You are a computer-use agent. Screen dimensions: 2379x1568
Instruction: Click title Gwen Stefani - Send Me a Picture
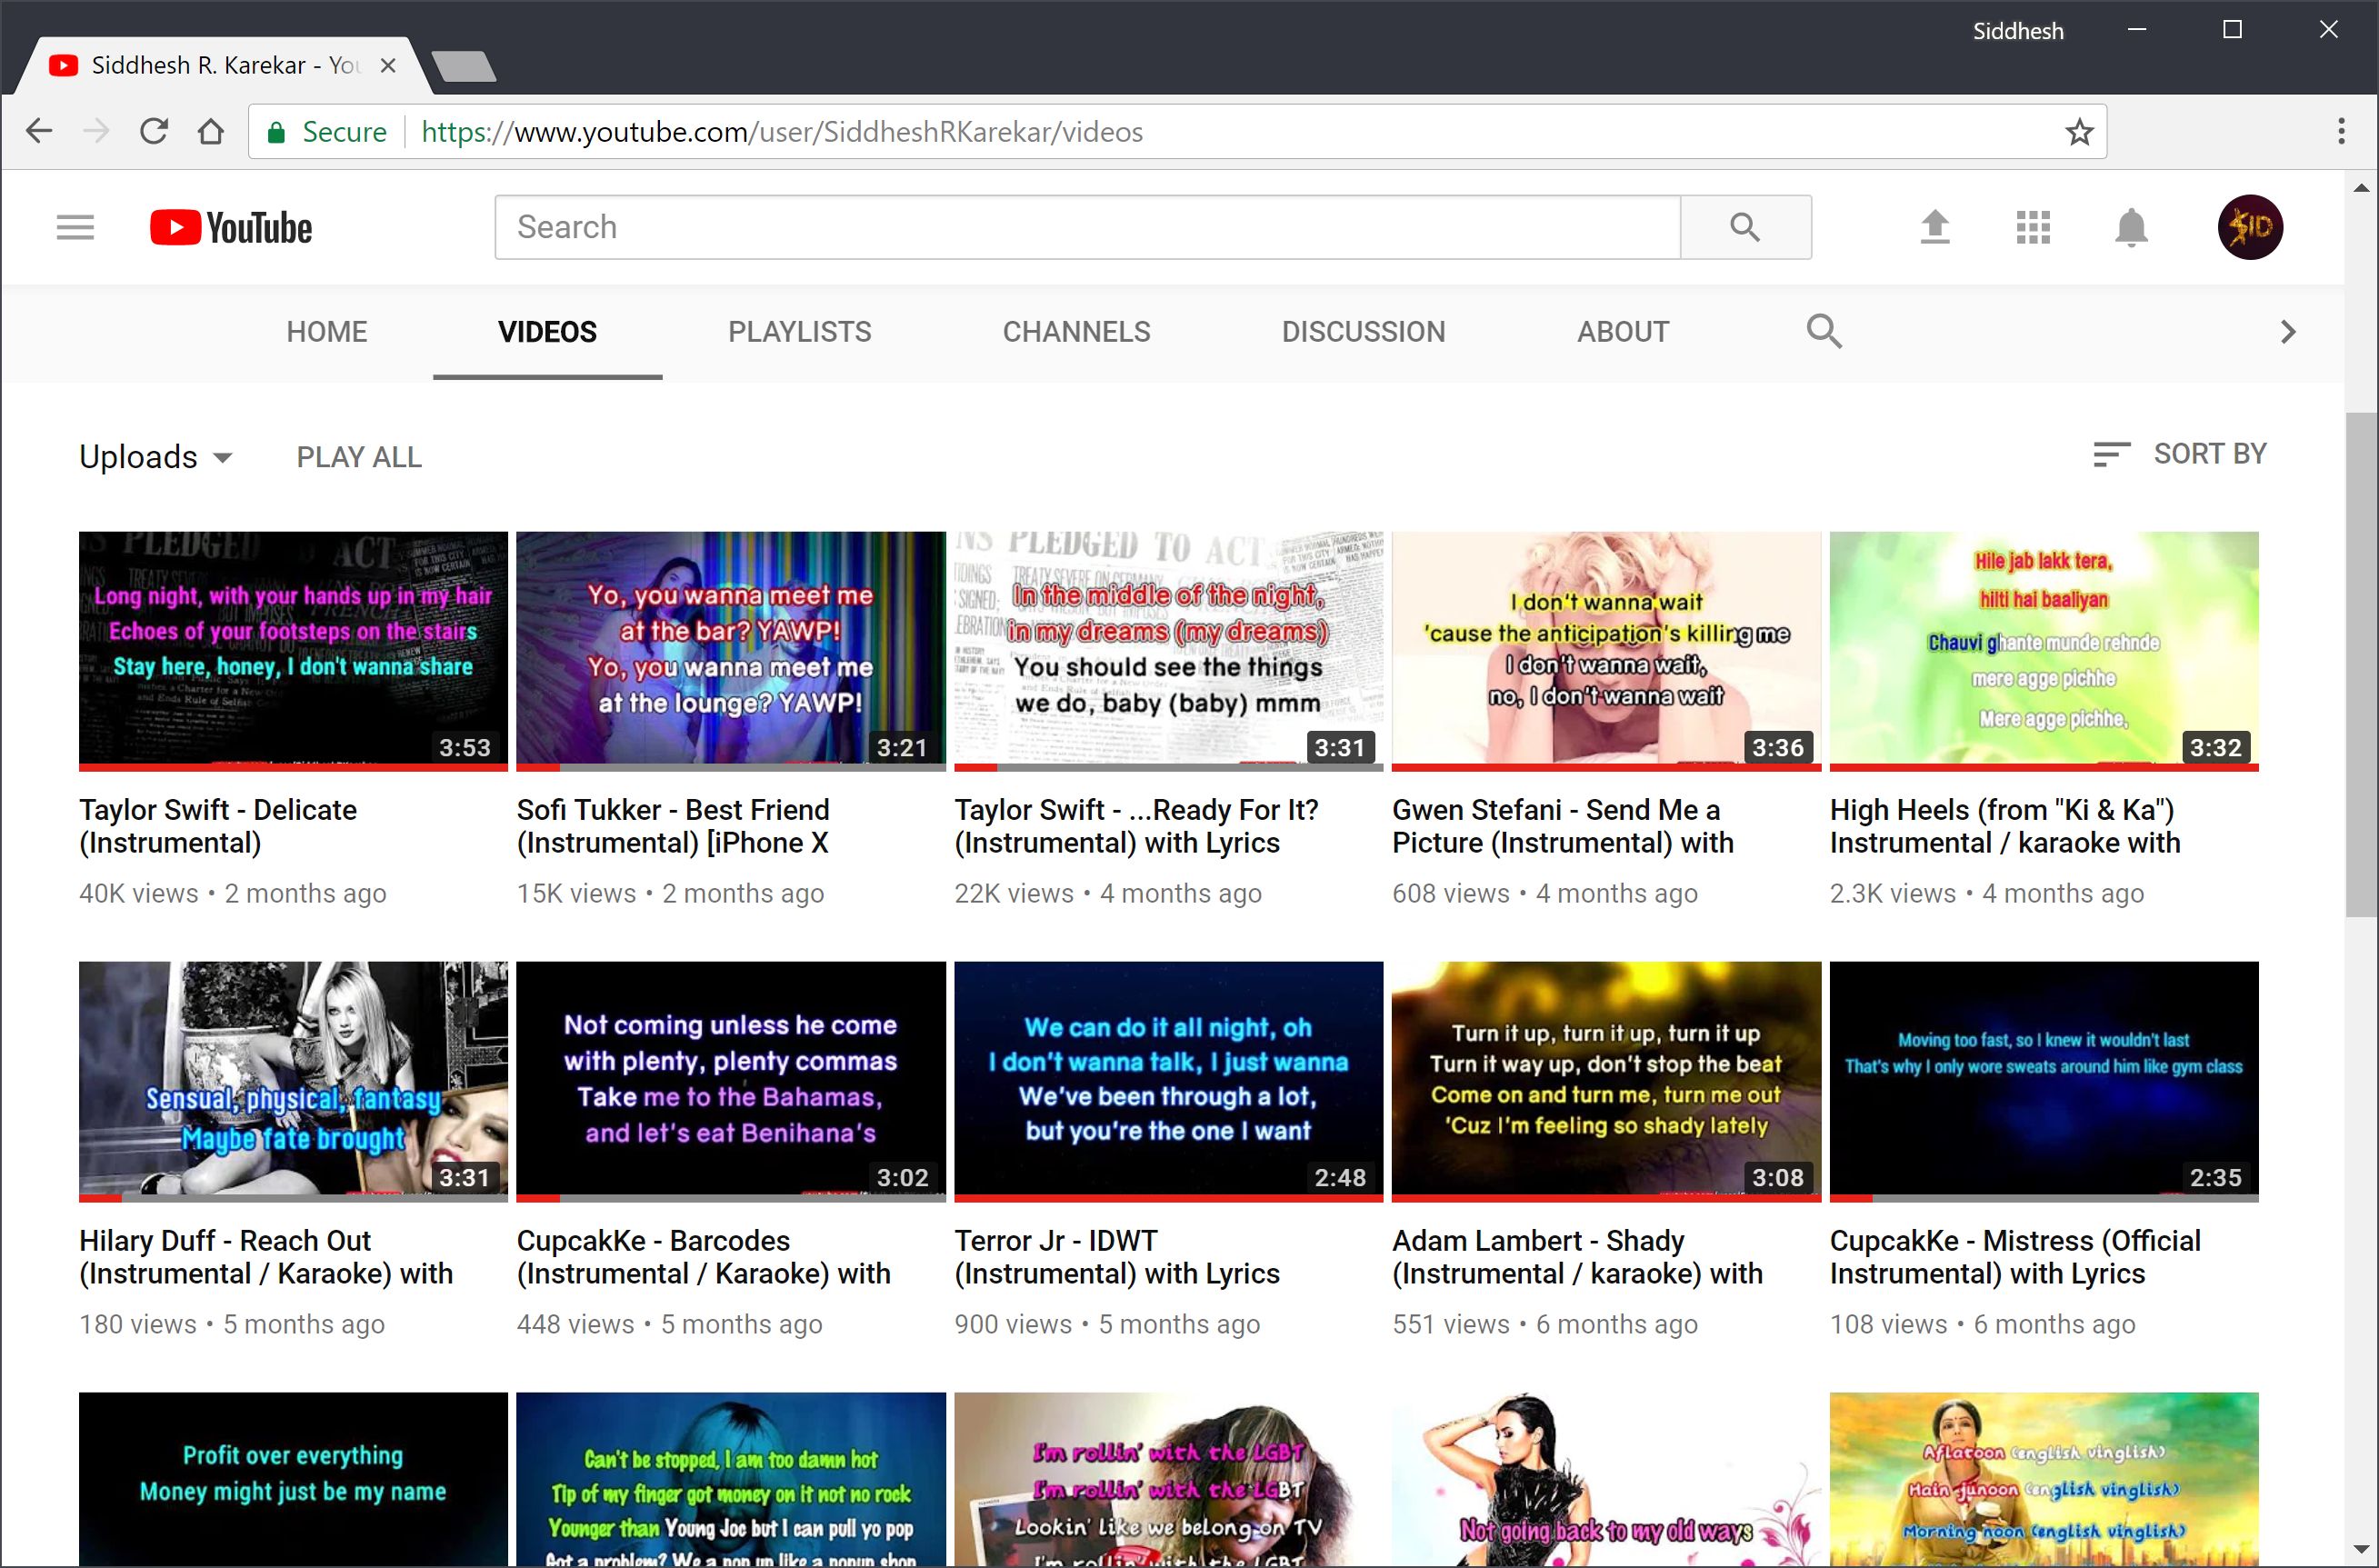(1563, 826)
